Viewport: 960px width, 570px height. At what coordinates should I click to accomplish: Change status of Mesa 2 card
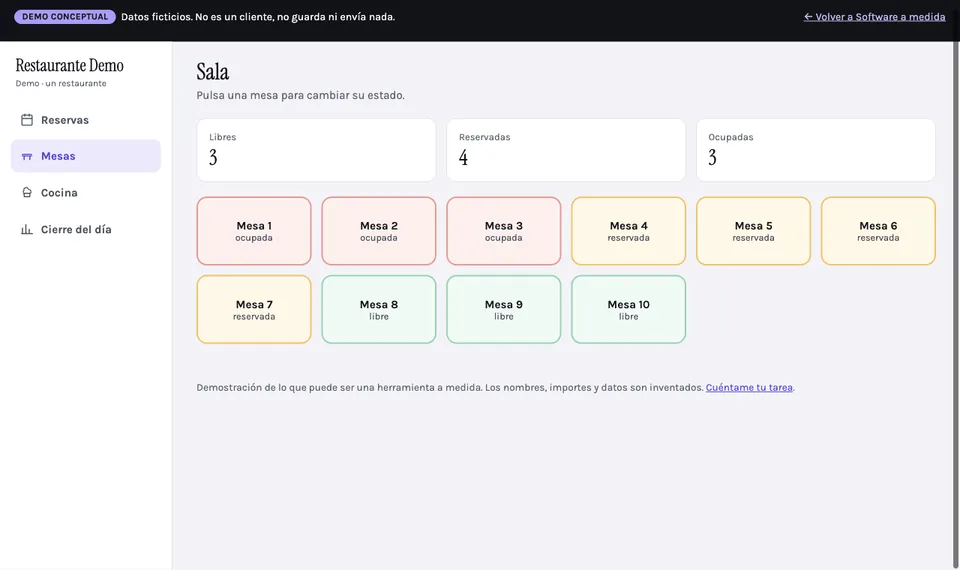[379, 231]
